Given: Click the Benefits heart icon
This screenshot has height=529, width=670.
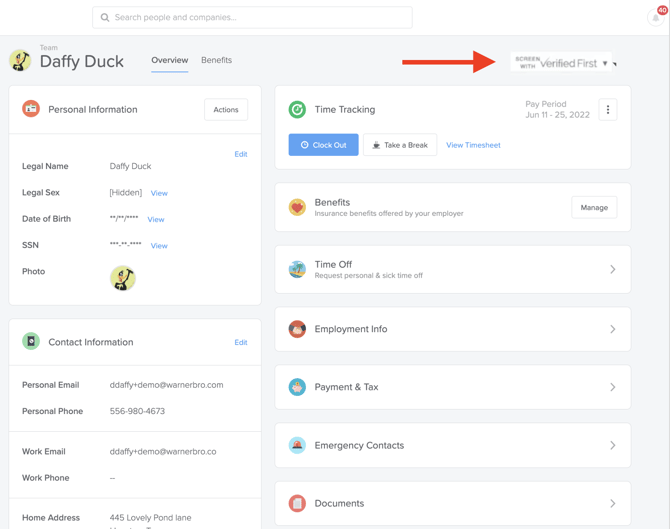Looking at the screenshot, I should (x=297, y=208).
